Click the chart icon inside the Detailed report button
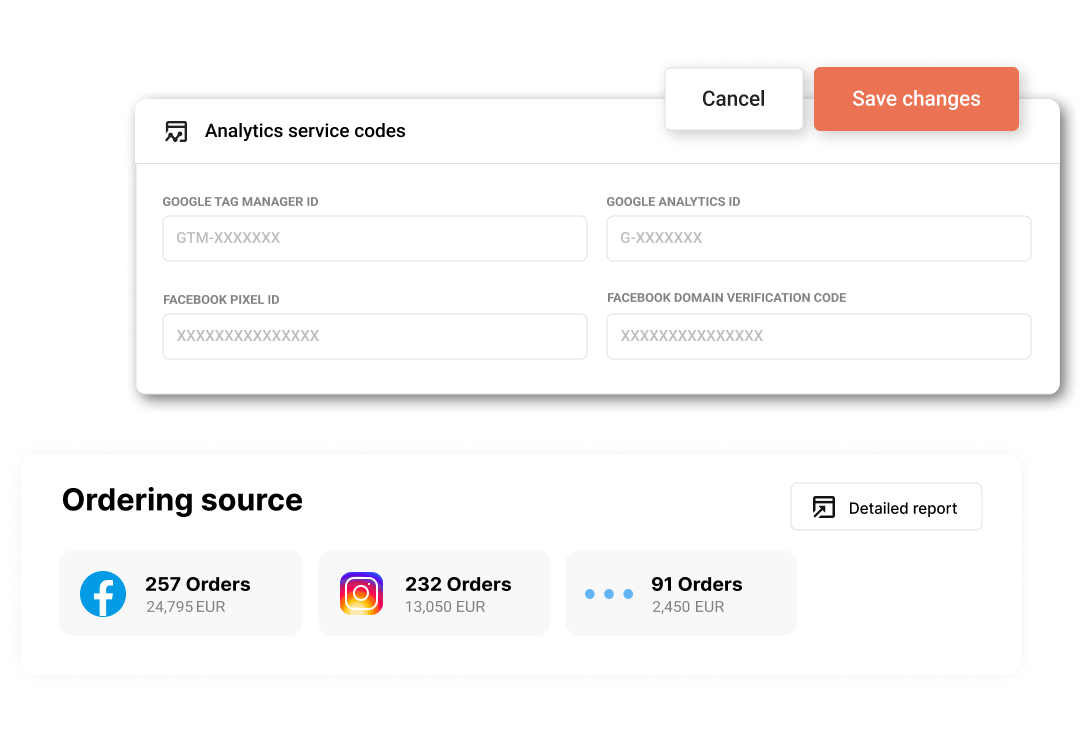This screenshot has width=1082, height=742. [823, 507]
